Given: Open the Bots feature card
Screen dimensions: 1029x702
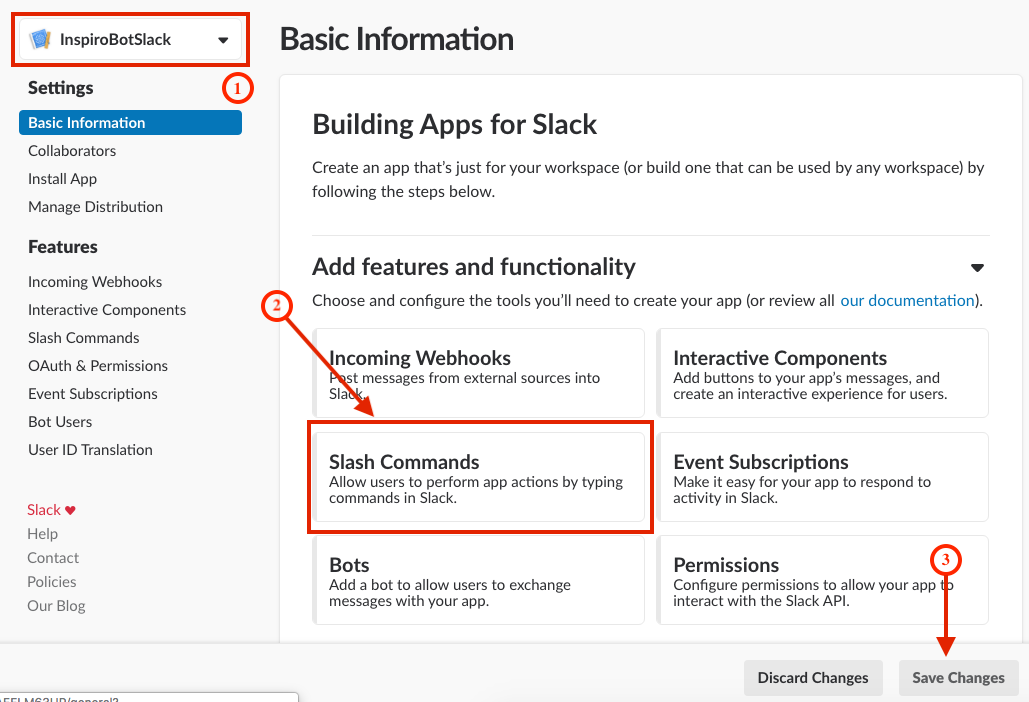Looking at the screenshot, I should (x=480, y=580).
